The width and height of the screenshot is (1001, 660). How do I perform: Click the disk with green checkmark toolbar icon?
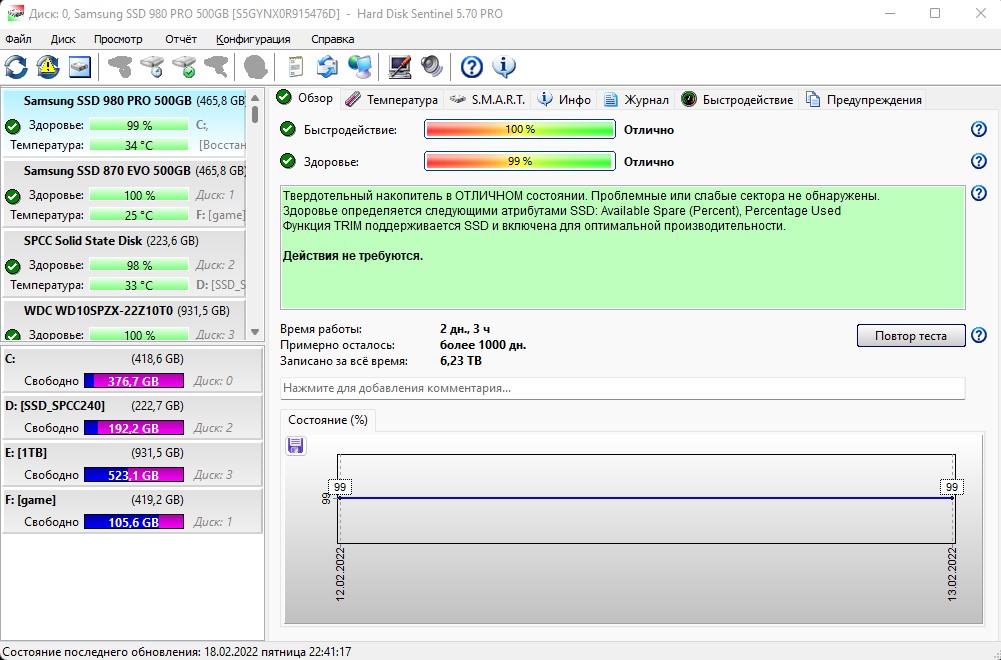[x=184, y=66]
